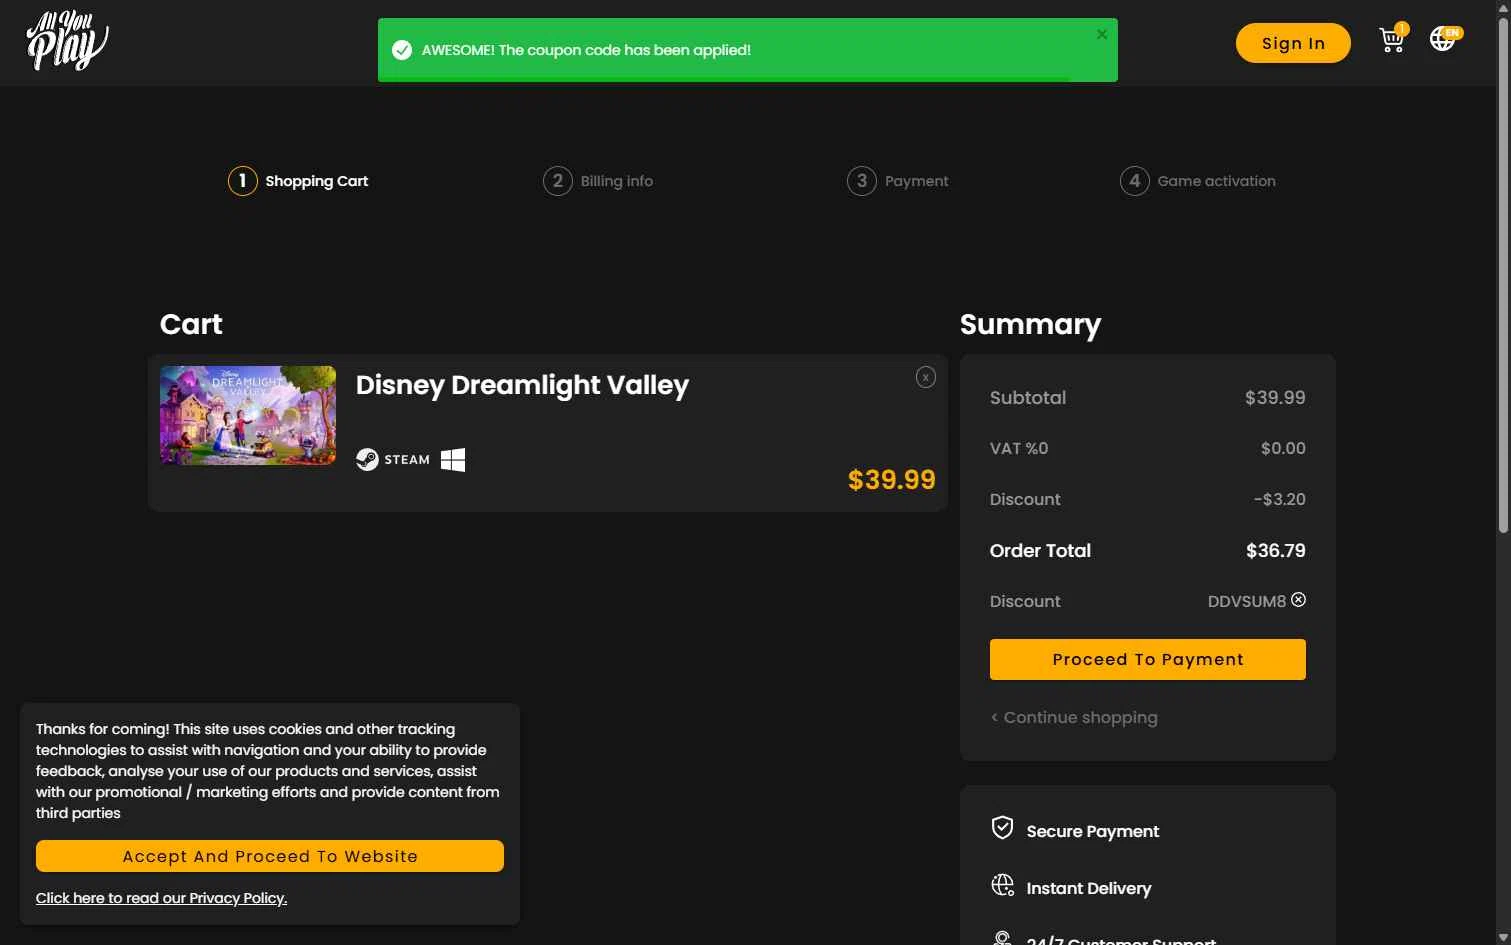Select the Shopping Cart step
This screenshot has height=945, width=1511.
(x=298, y=181)
